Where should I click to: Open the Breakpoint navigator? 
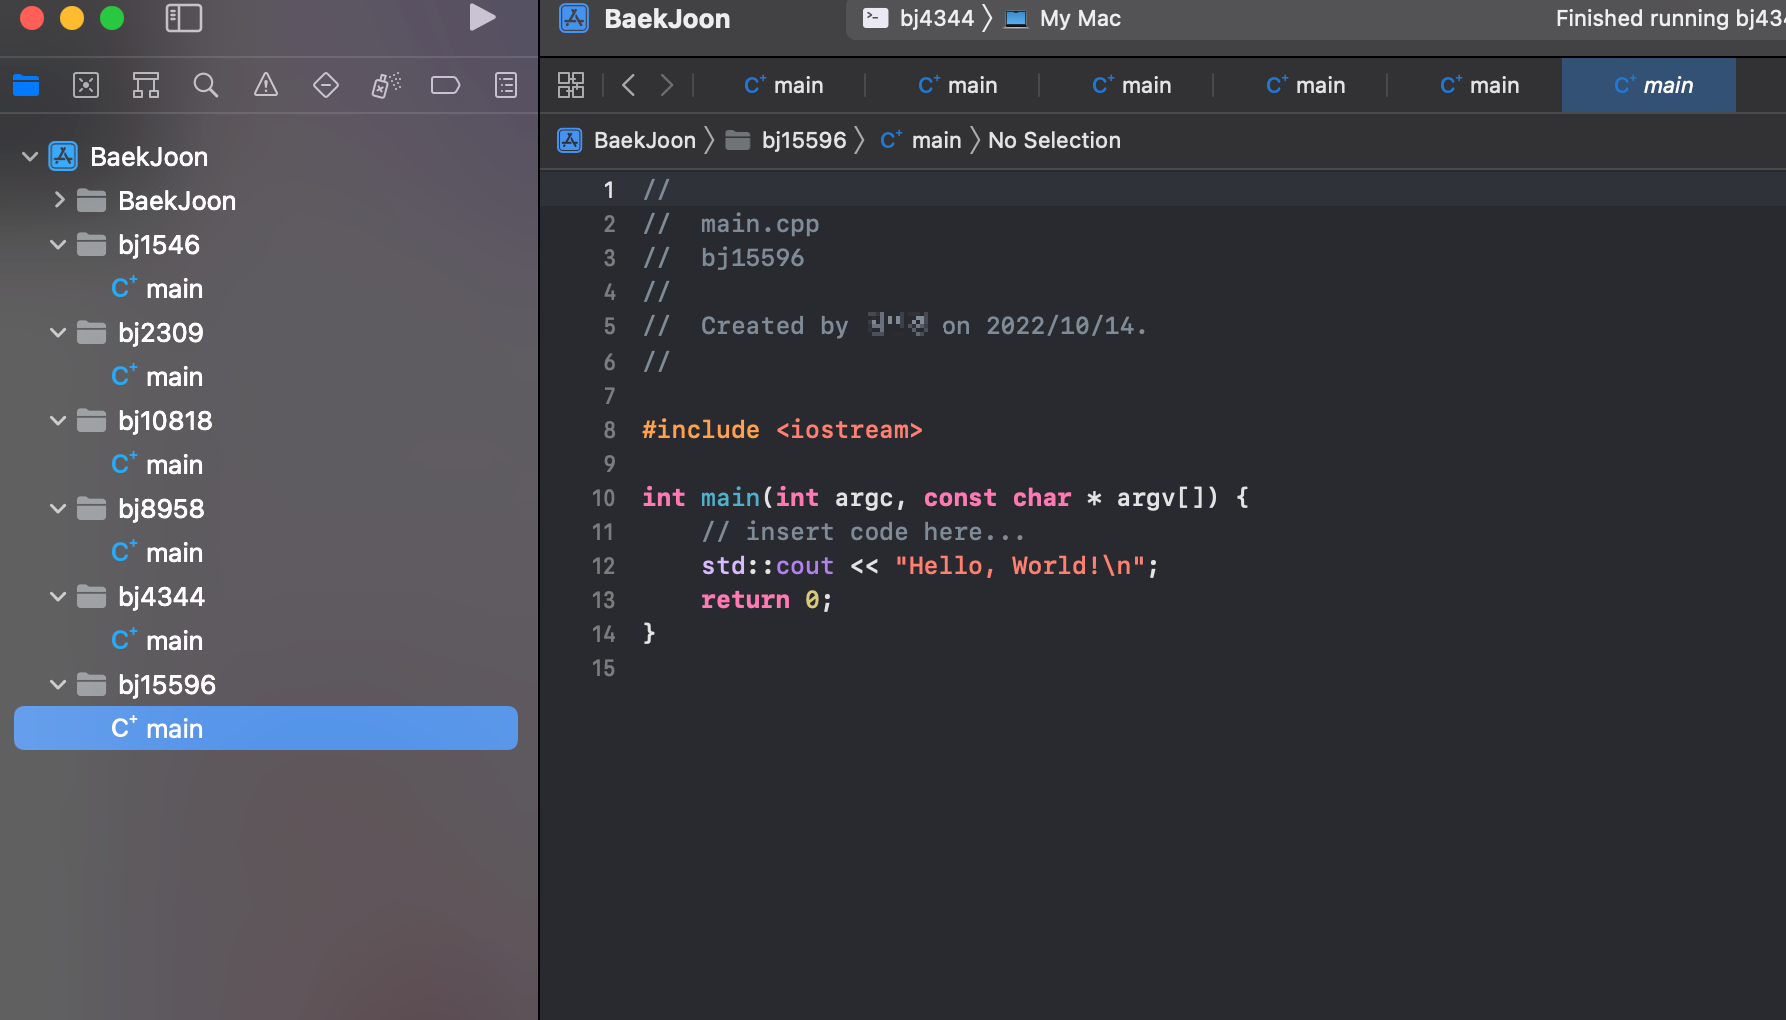[x=446, y=85]
